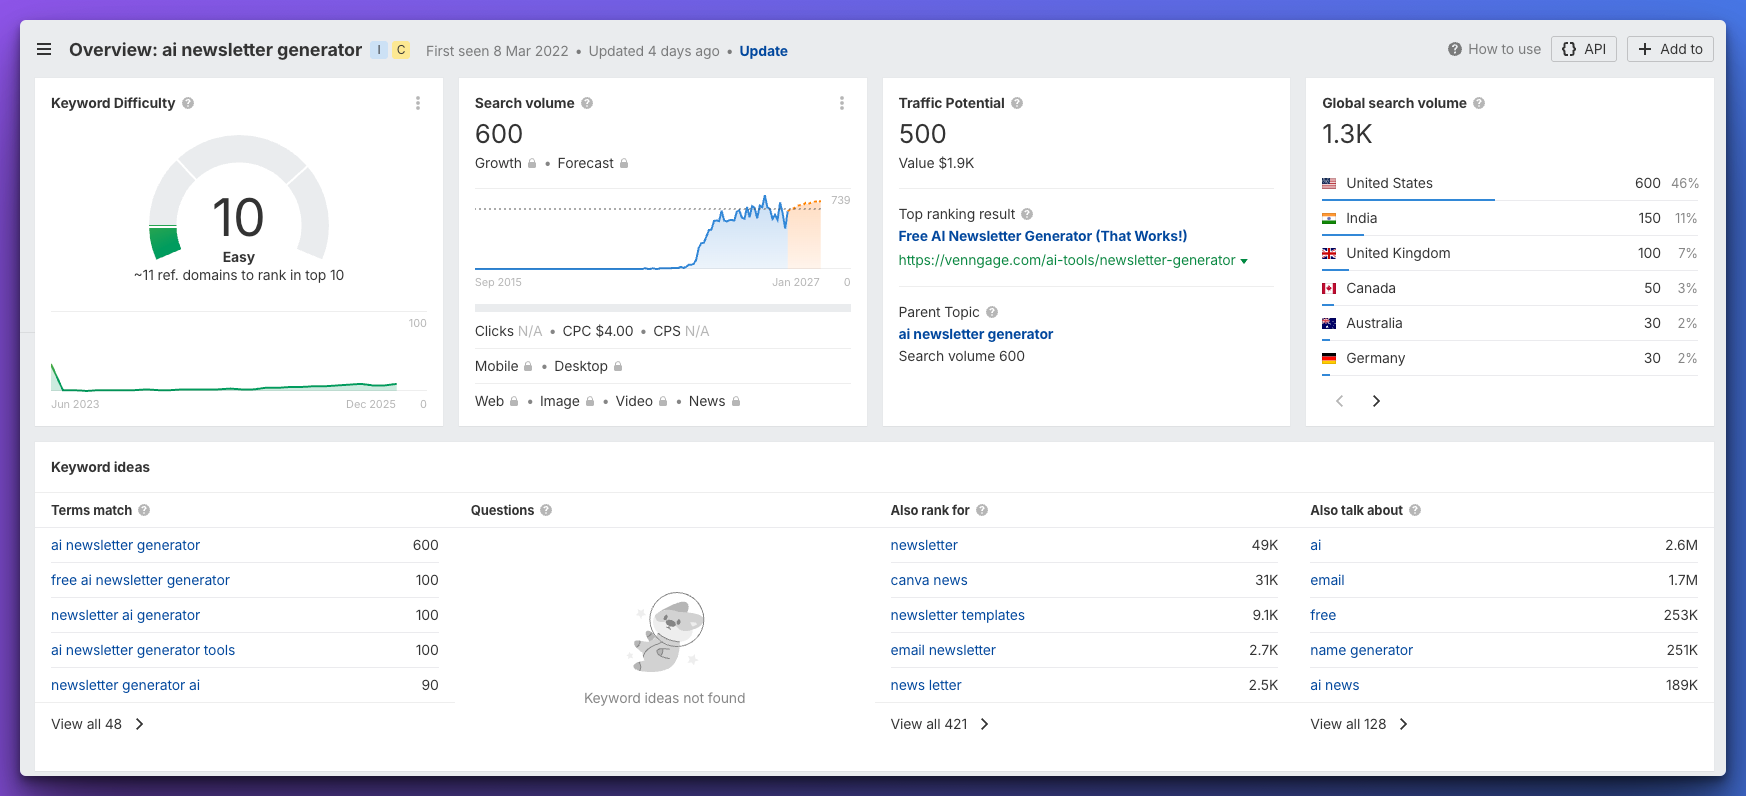Expand View all 48 terms match
The image size is (1746, 796).
click(98, 724)
